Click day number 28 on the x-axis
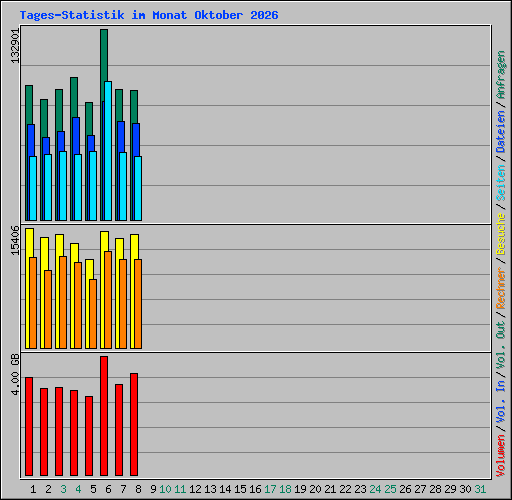The width and height of the screenshot is (512, 500). pos(435,489)
